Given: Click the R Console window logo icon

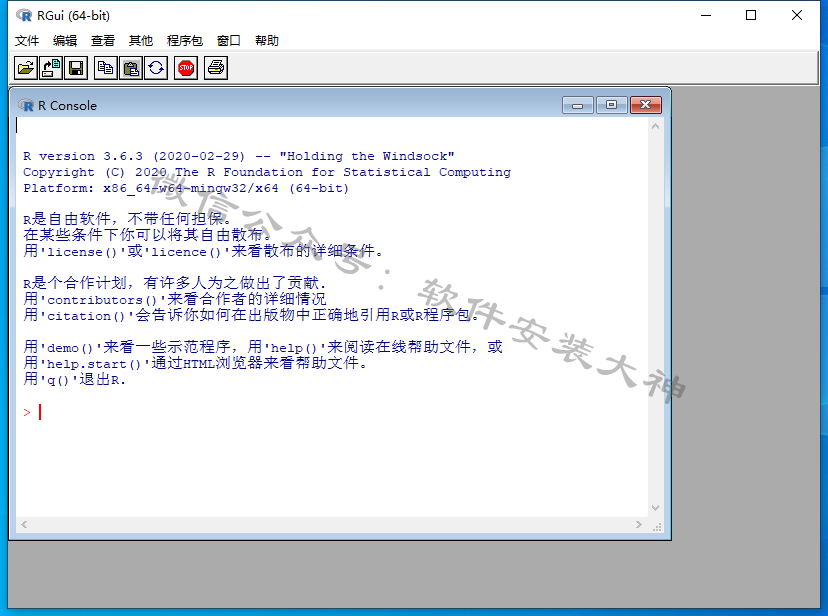Looking at the screenshot, I should (x=26, y=106).
